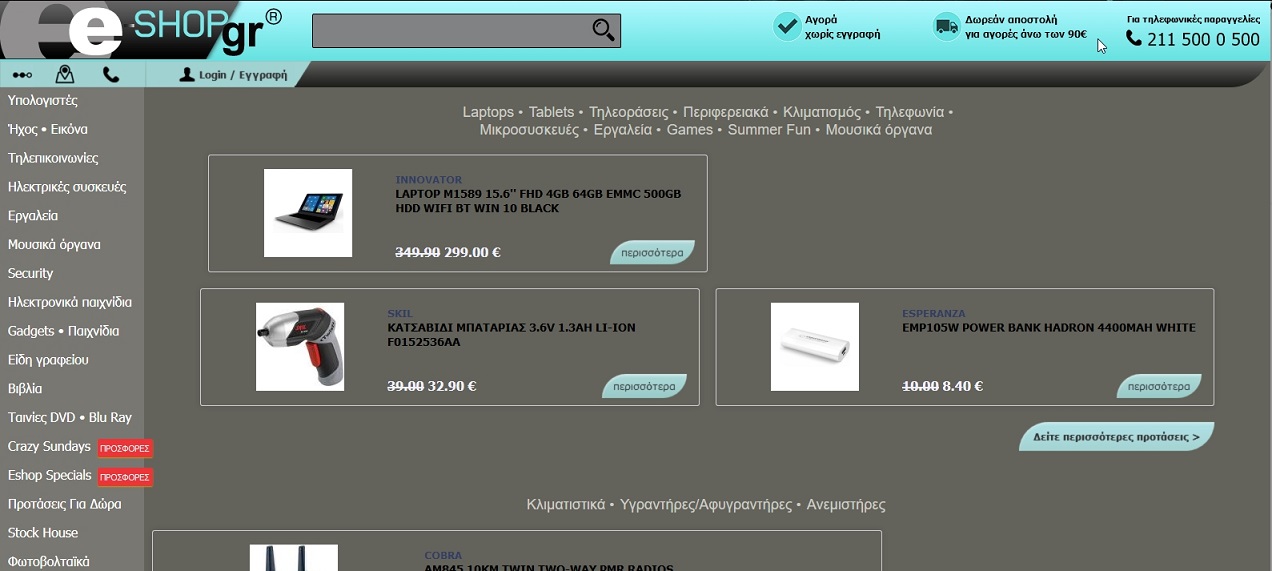This screenshot has width=1272, height=571.
Task: Open Crazy Sundays offers entry
Action: pos(49,447)
